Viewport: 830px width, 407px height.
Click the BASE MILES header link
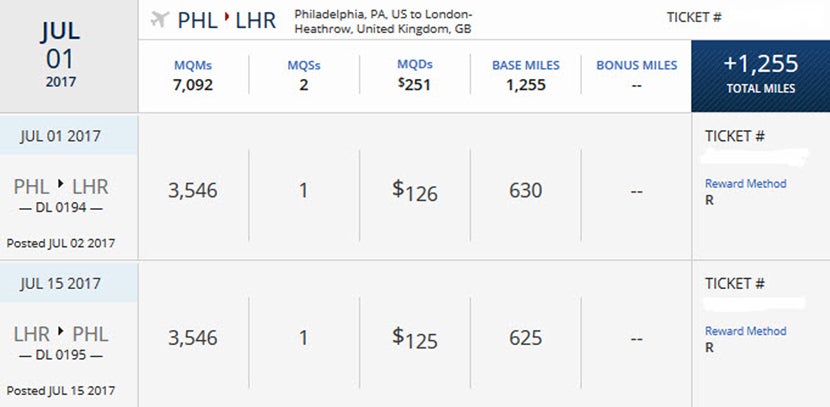[526, 66]
